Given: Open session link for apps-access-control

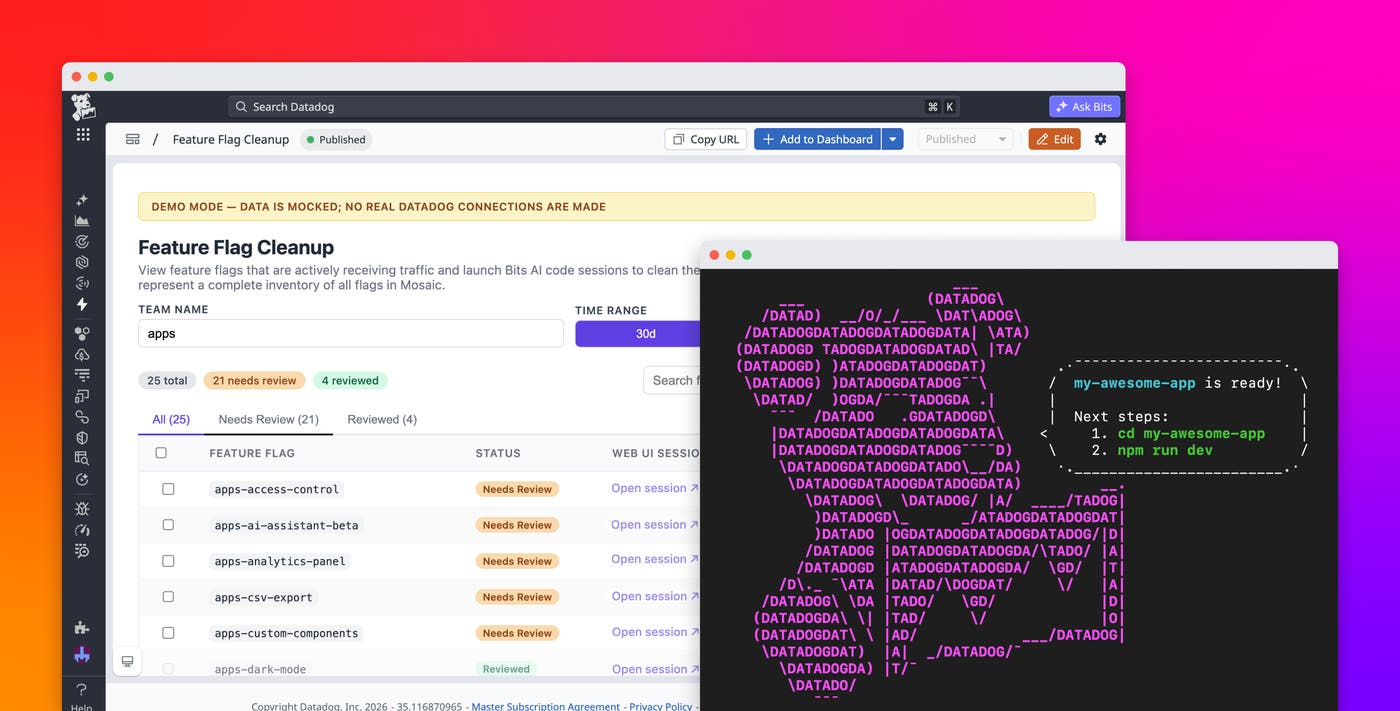Looking at the screenshot, I should [x=655, y=488].
